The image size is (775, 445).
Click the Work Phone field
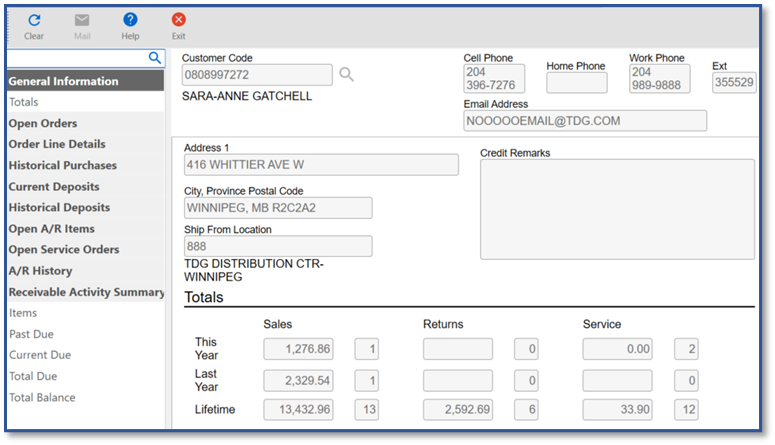tap(659, 79)
